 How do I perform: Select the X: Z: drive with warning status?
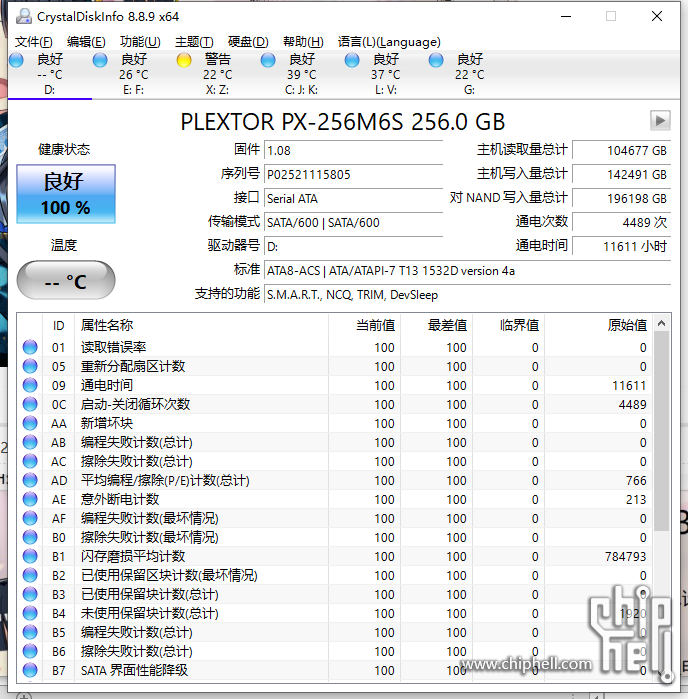click(x=217, y=74)
